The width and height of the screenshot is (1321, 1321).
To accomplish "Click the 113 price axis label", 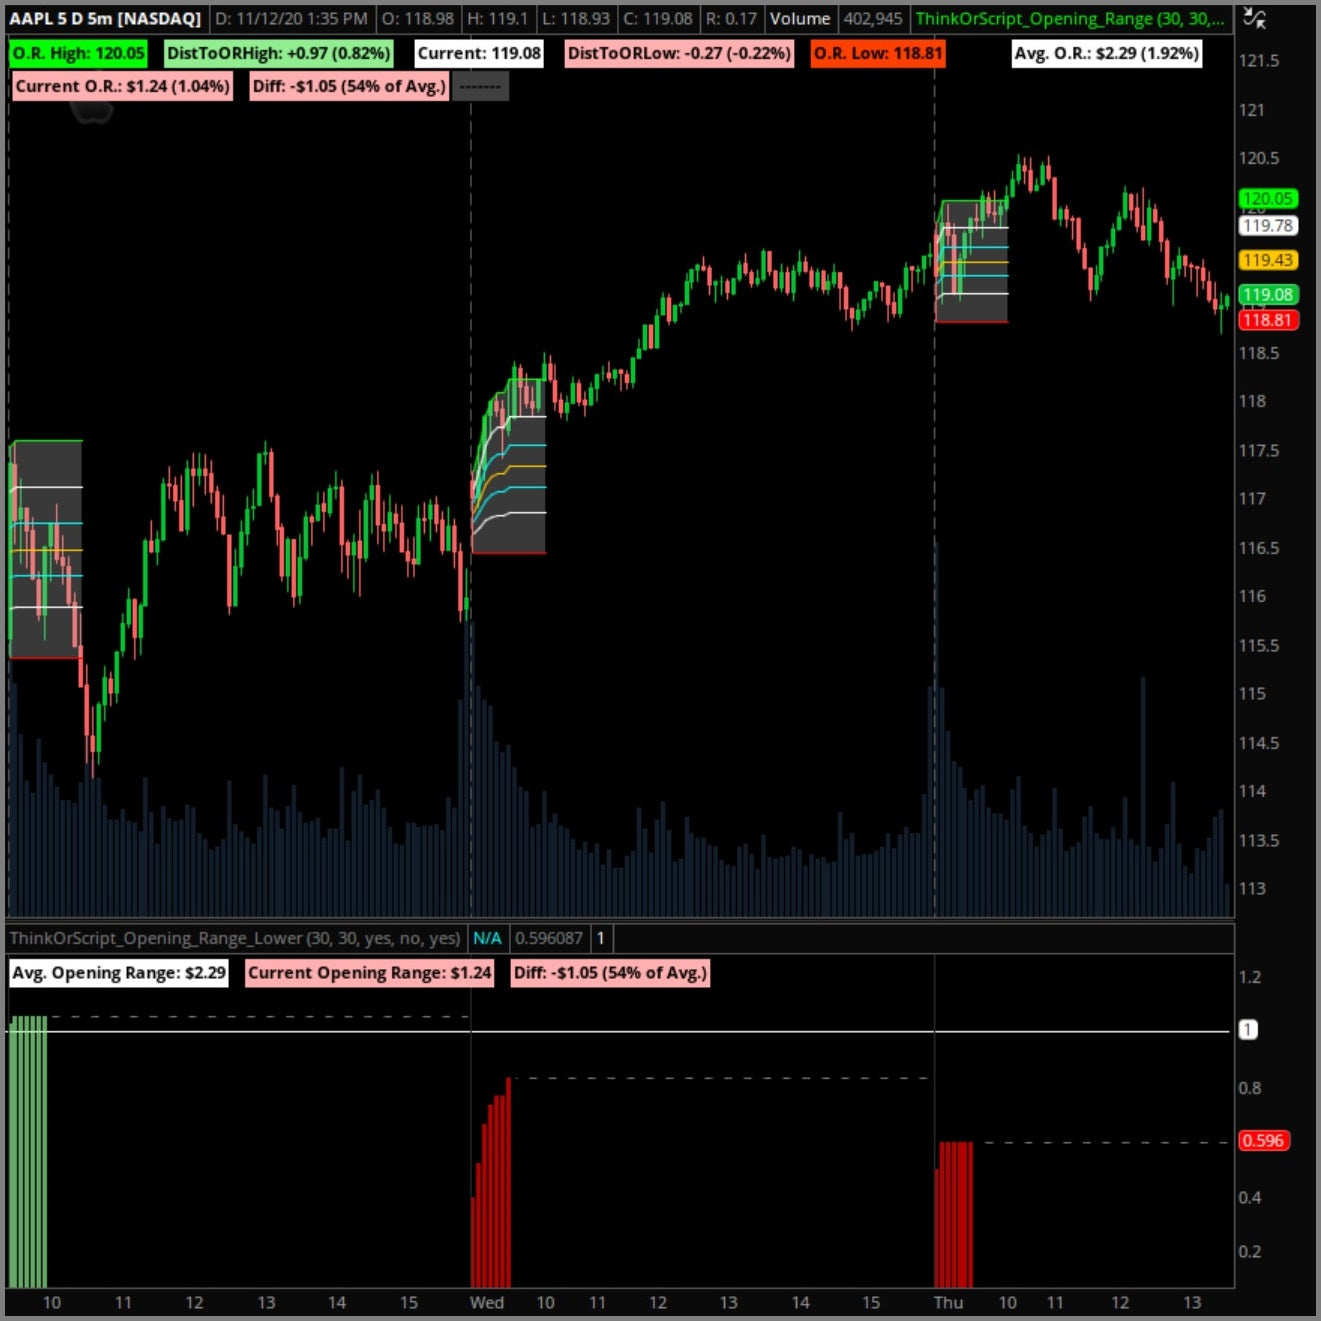I will pos(1252,888).
